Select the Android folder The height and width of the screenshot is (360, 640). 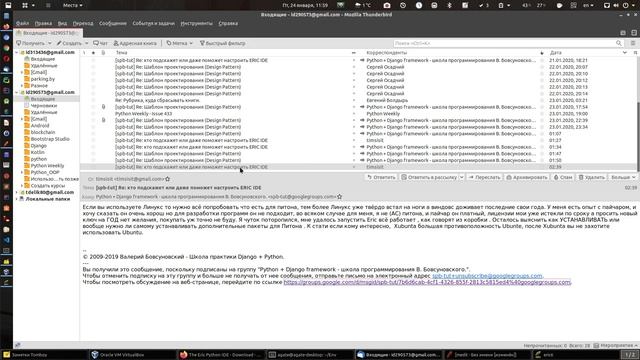40,125
